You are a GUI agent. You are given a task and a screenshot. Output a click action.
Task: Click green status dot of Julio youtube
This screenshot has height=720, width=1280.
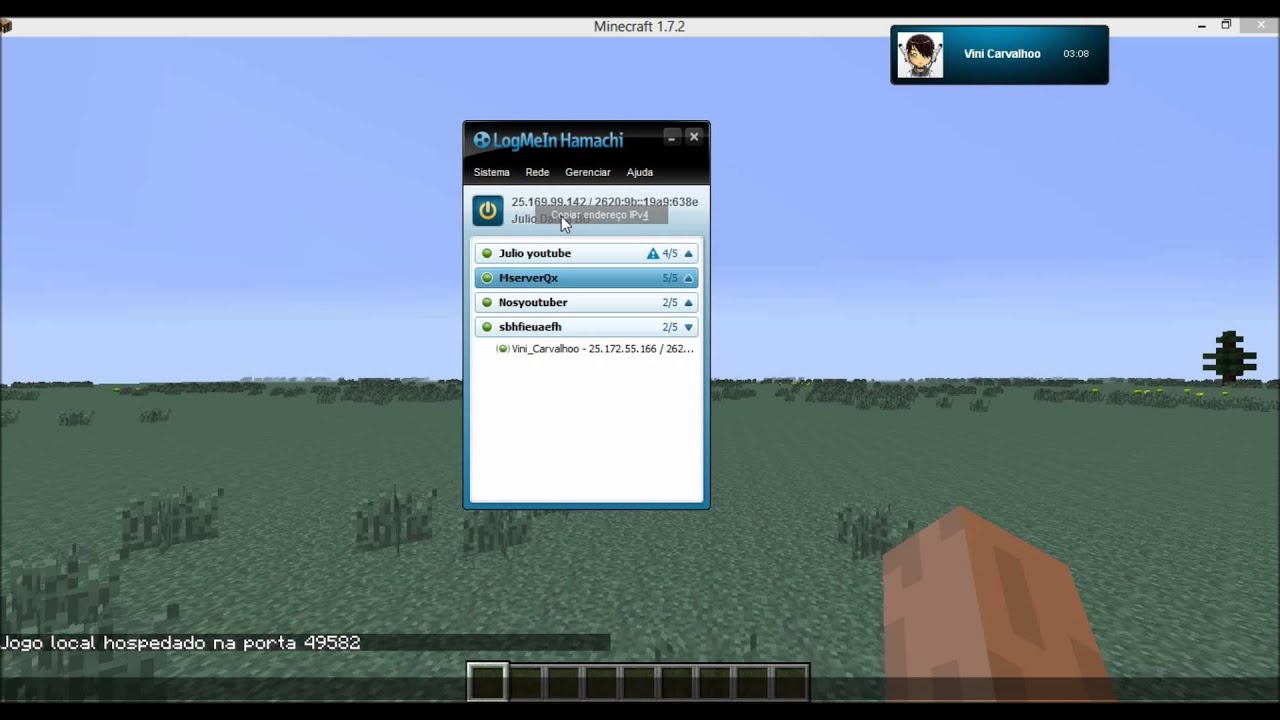click(x=487, y=254)
